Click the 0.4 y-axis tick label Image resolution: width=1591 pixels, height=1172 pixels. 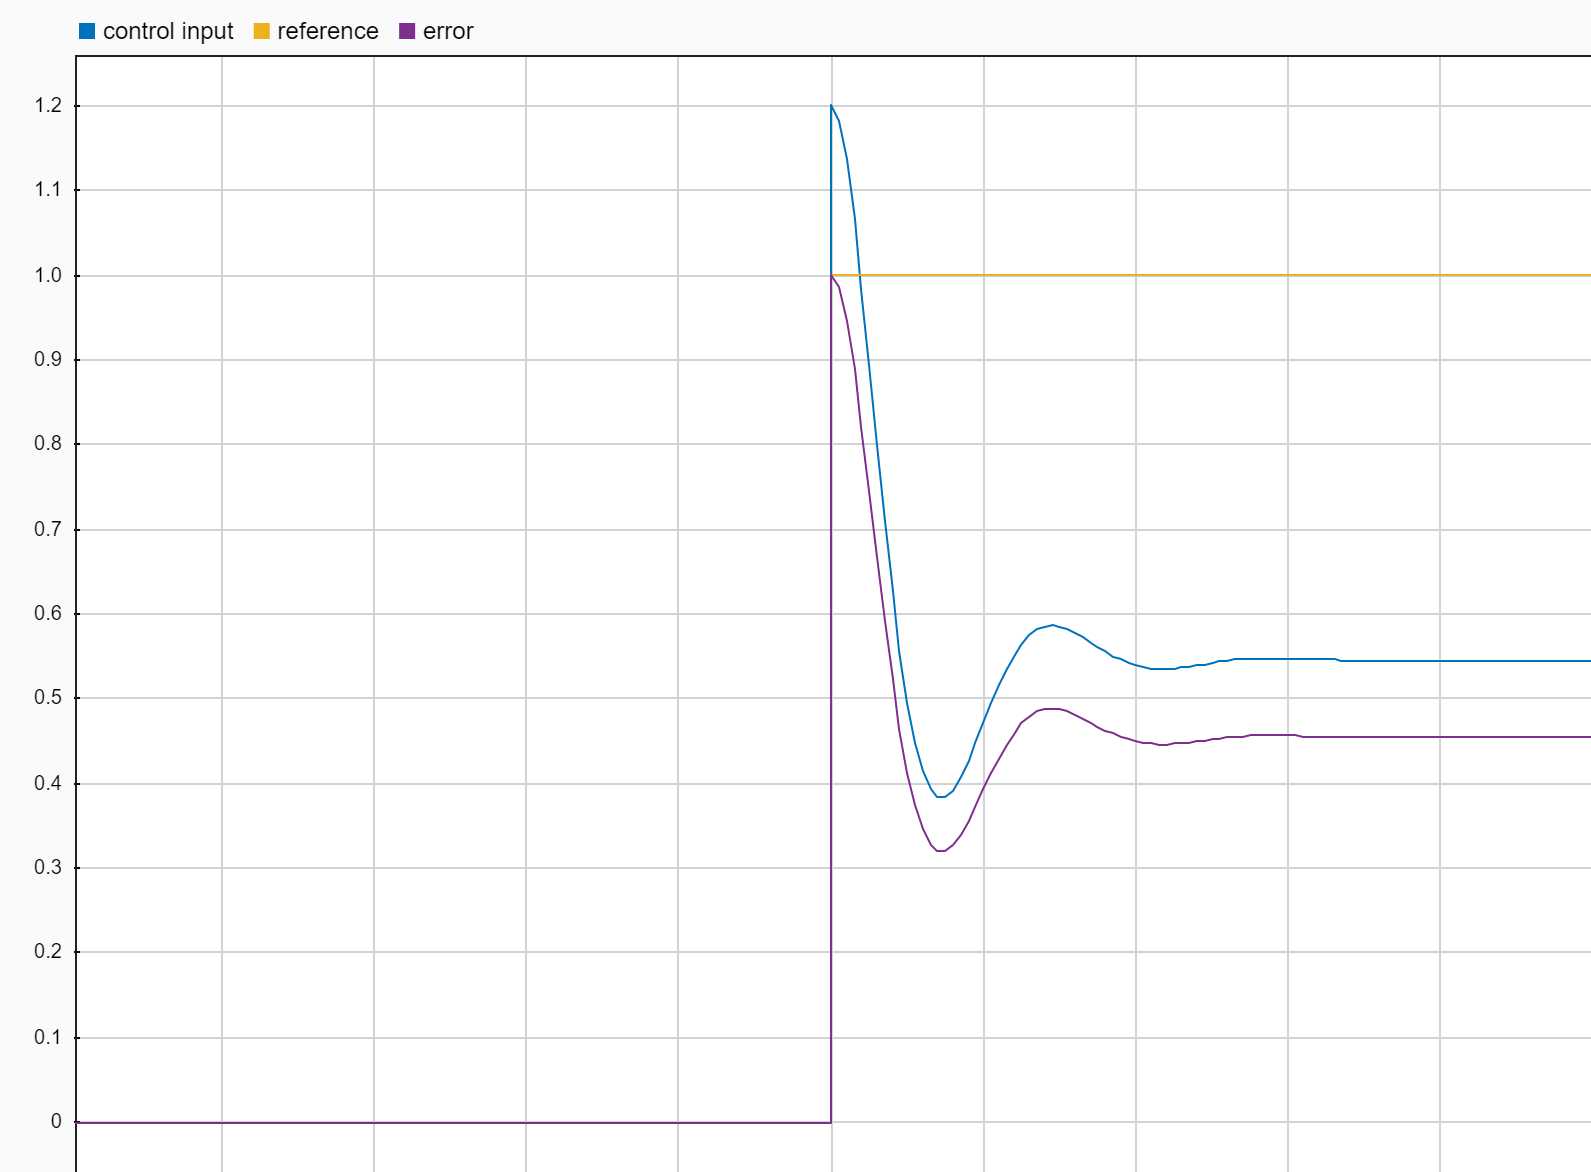coord(48,783)
